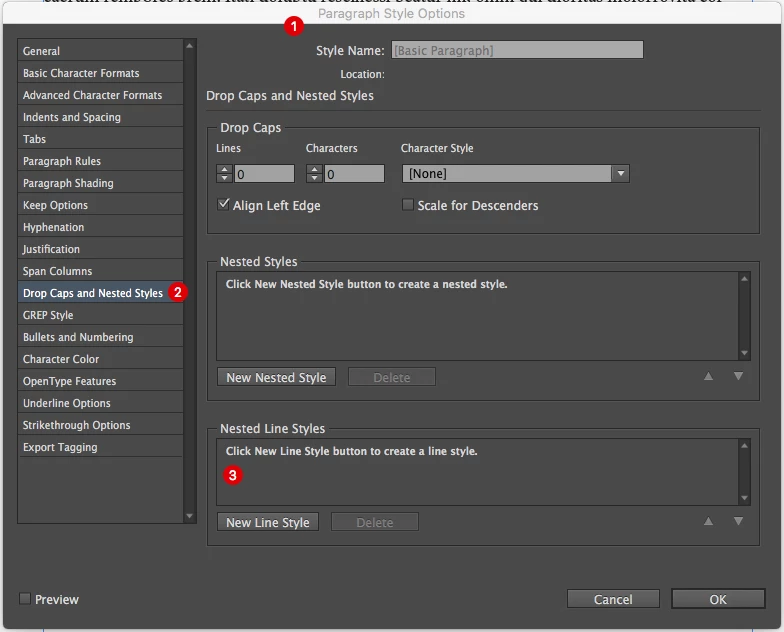Confirm dialog with OK button
784x632 pixels.
[718, 599]
